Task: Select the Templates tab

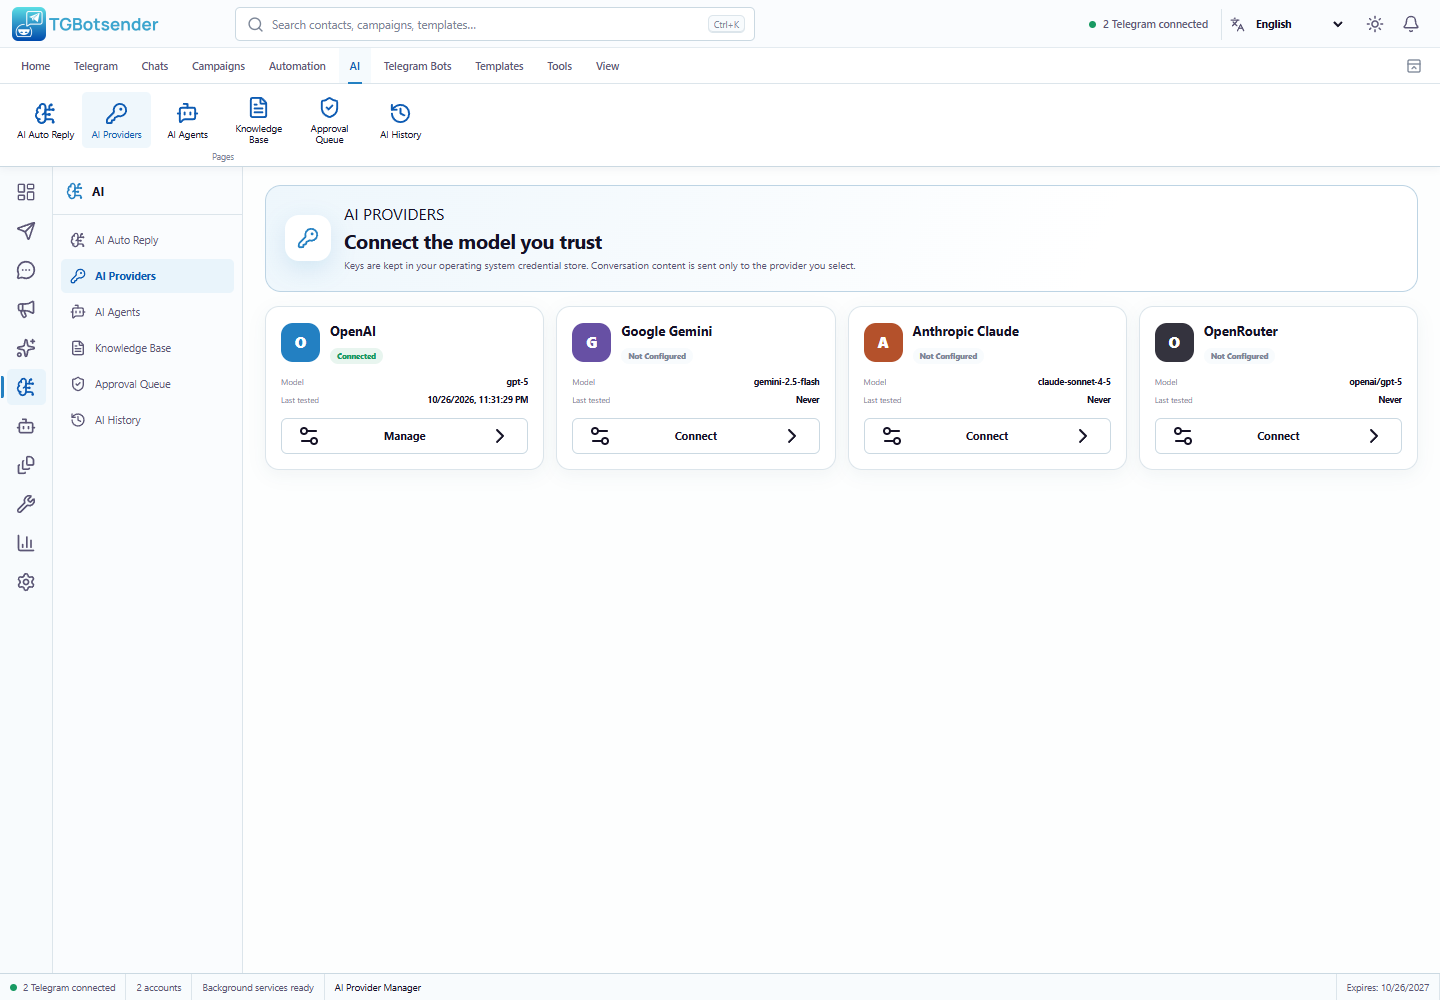Action: pyautogui.click(x=499, y=66)
